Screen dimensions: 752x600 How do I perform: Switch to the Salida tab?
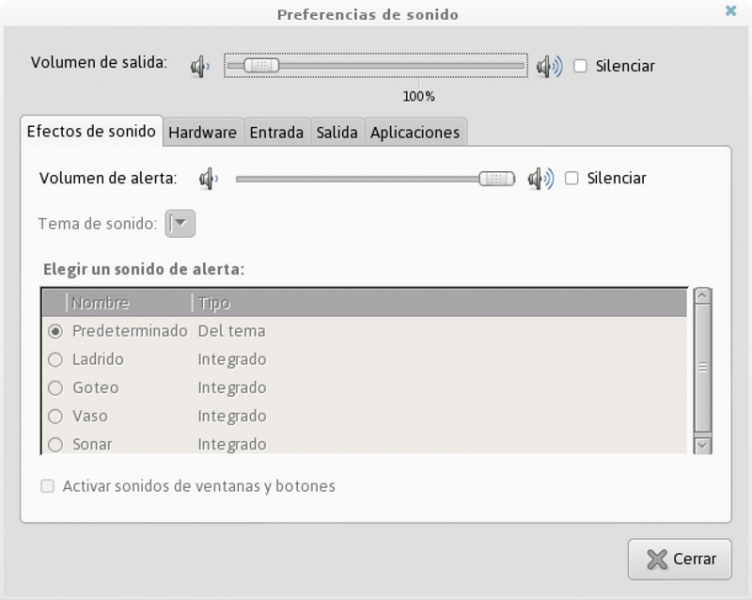coord(337,132)
